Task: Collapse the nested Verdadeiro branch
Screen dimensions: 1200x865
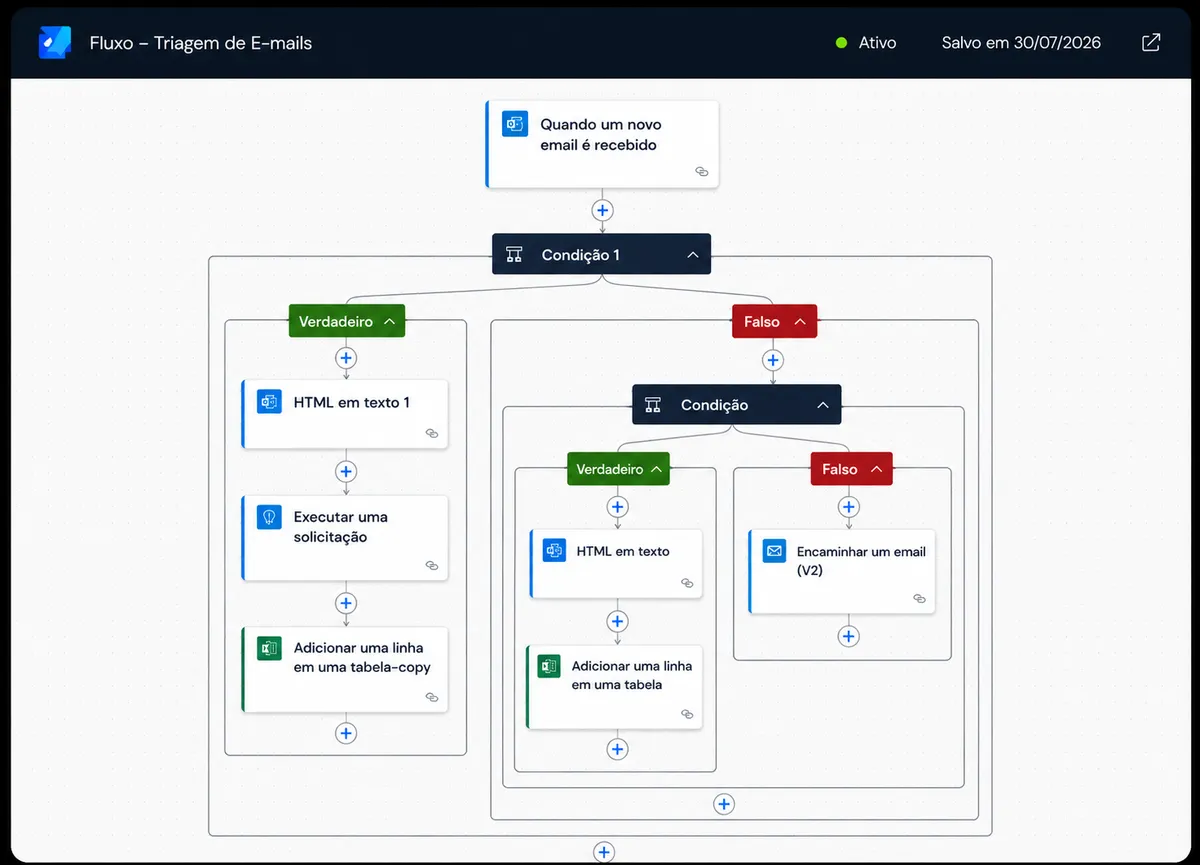Action: click(656, 469)
